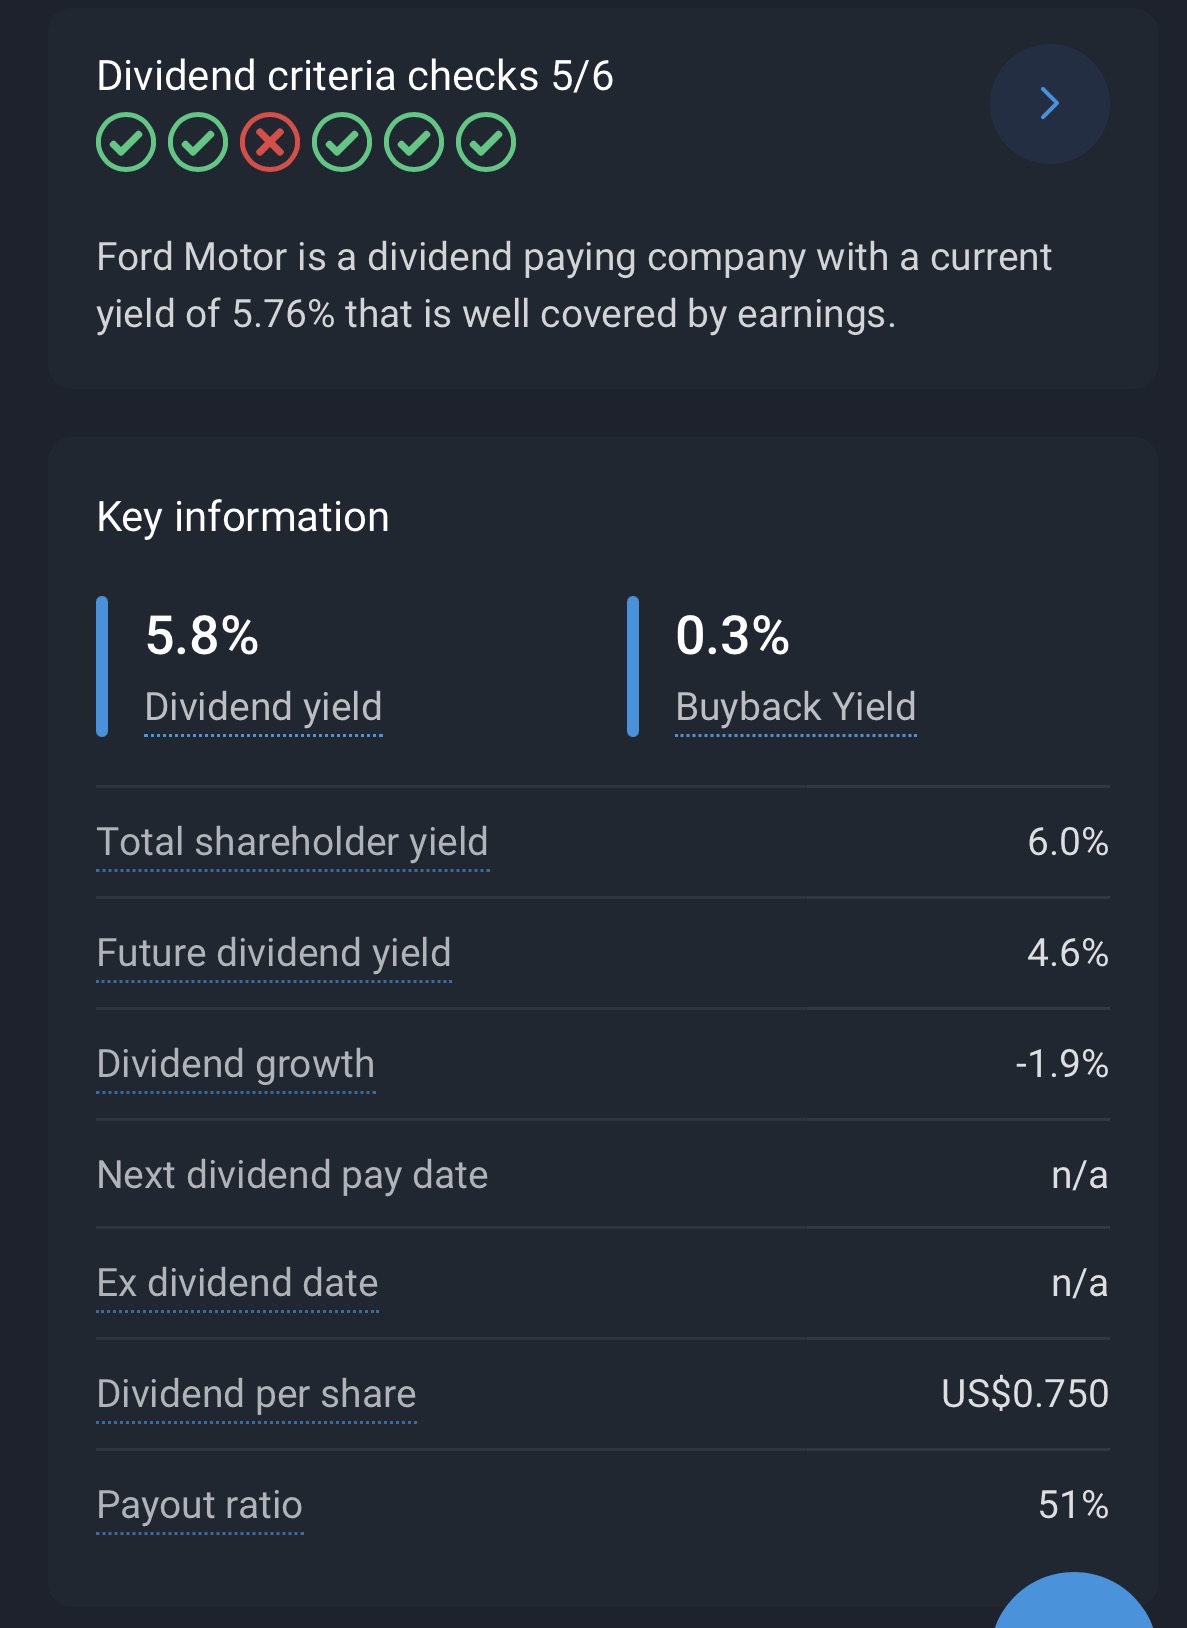Click the fifth green check icon
The image size is (1187, 1628).
[x=414, y=143]
